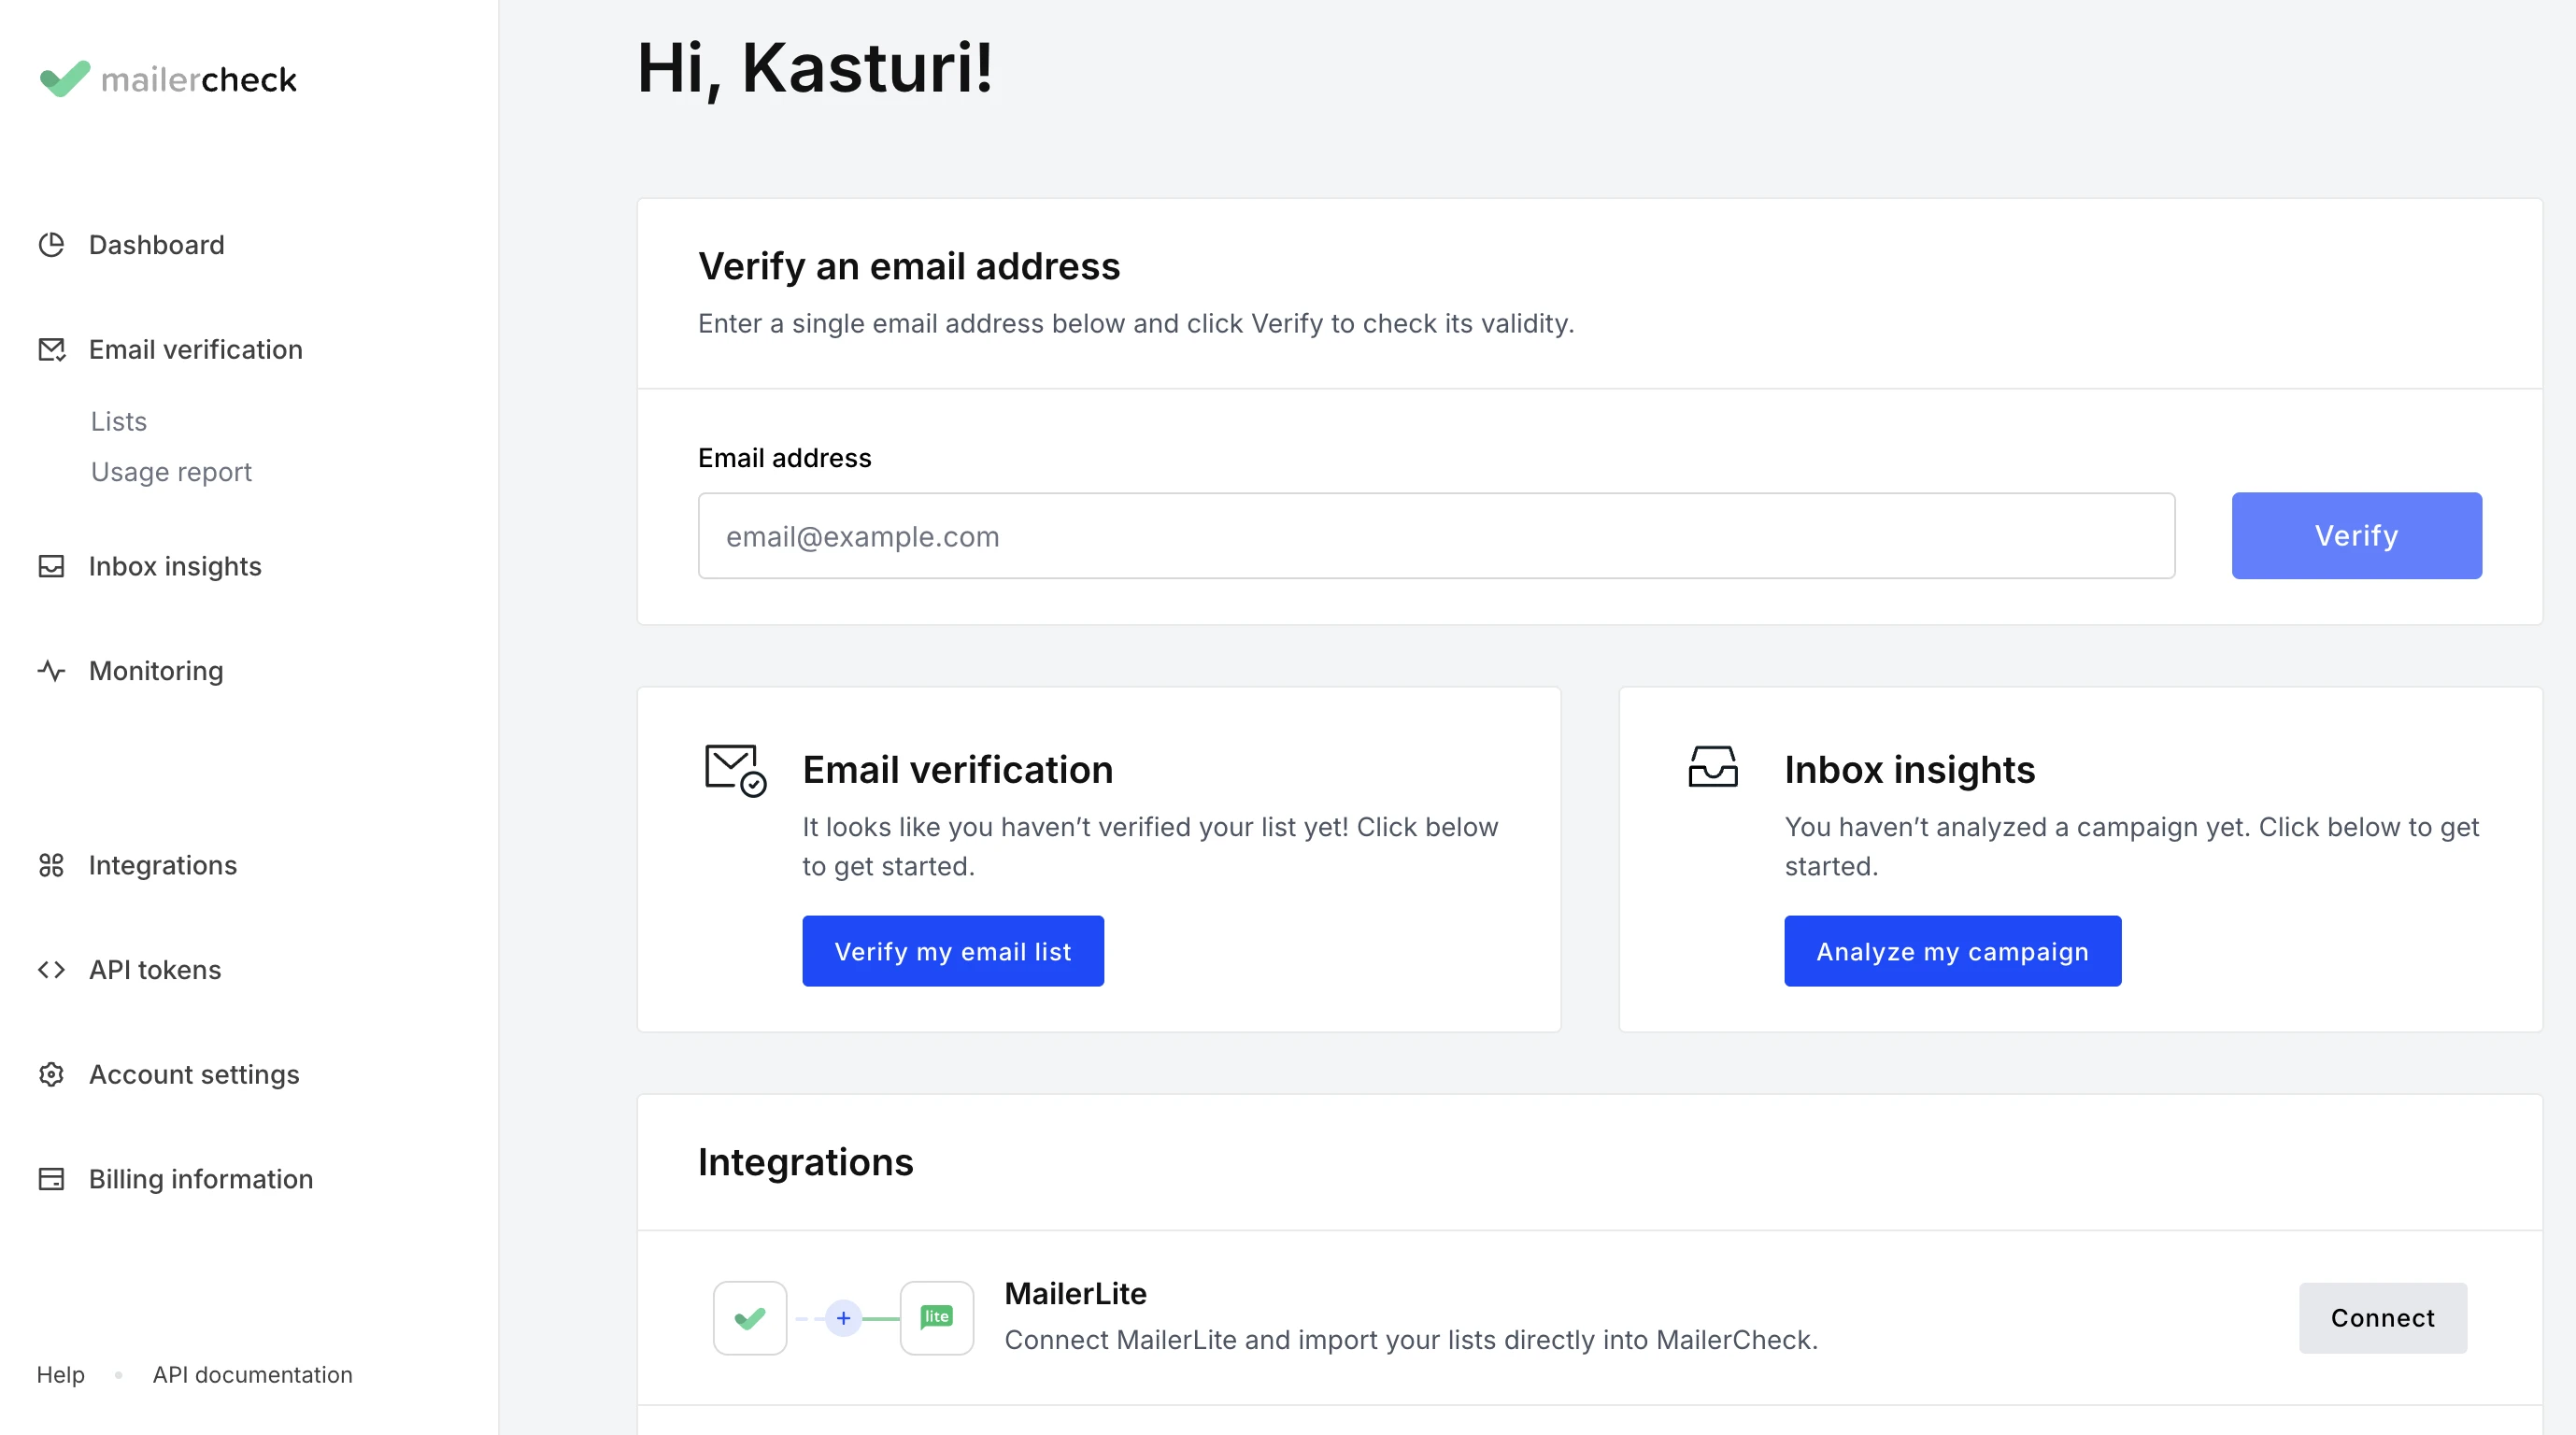Select the Monitoring pulse icon
The width and height of the screenshot is (2576, 1435).
point(52,671)
